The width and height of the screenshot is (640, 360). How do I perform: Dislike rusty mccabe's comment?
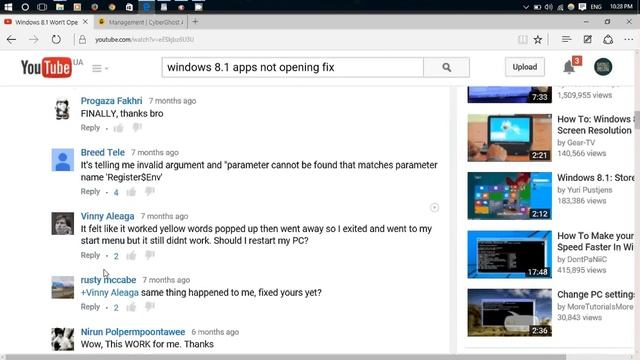pos(150,307)
